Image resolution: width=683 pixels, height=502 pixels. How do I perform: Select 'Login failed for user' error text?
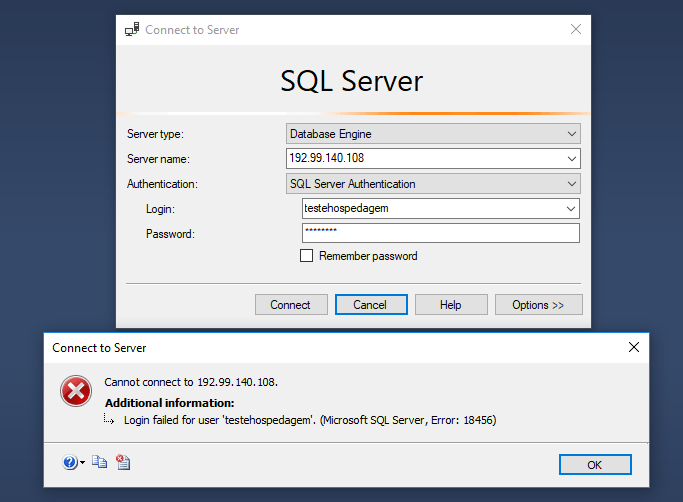[x=310, y=420]
